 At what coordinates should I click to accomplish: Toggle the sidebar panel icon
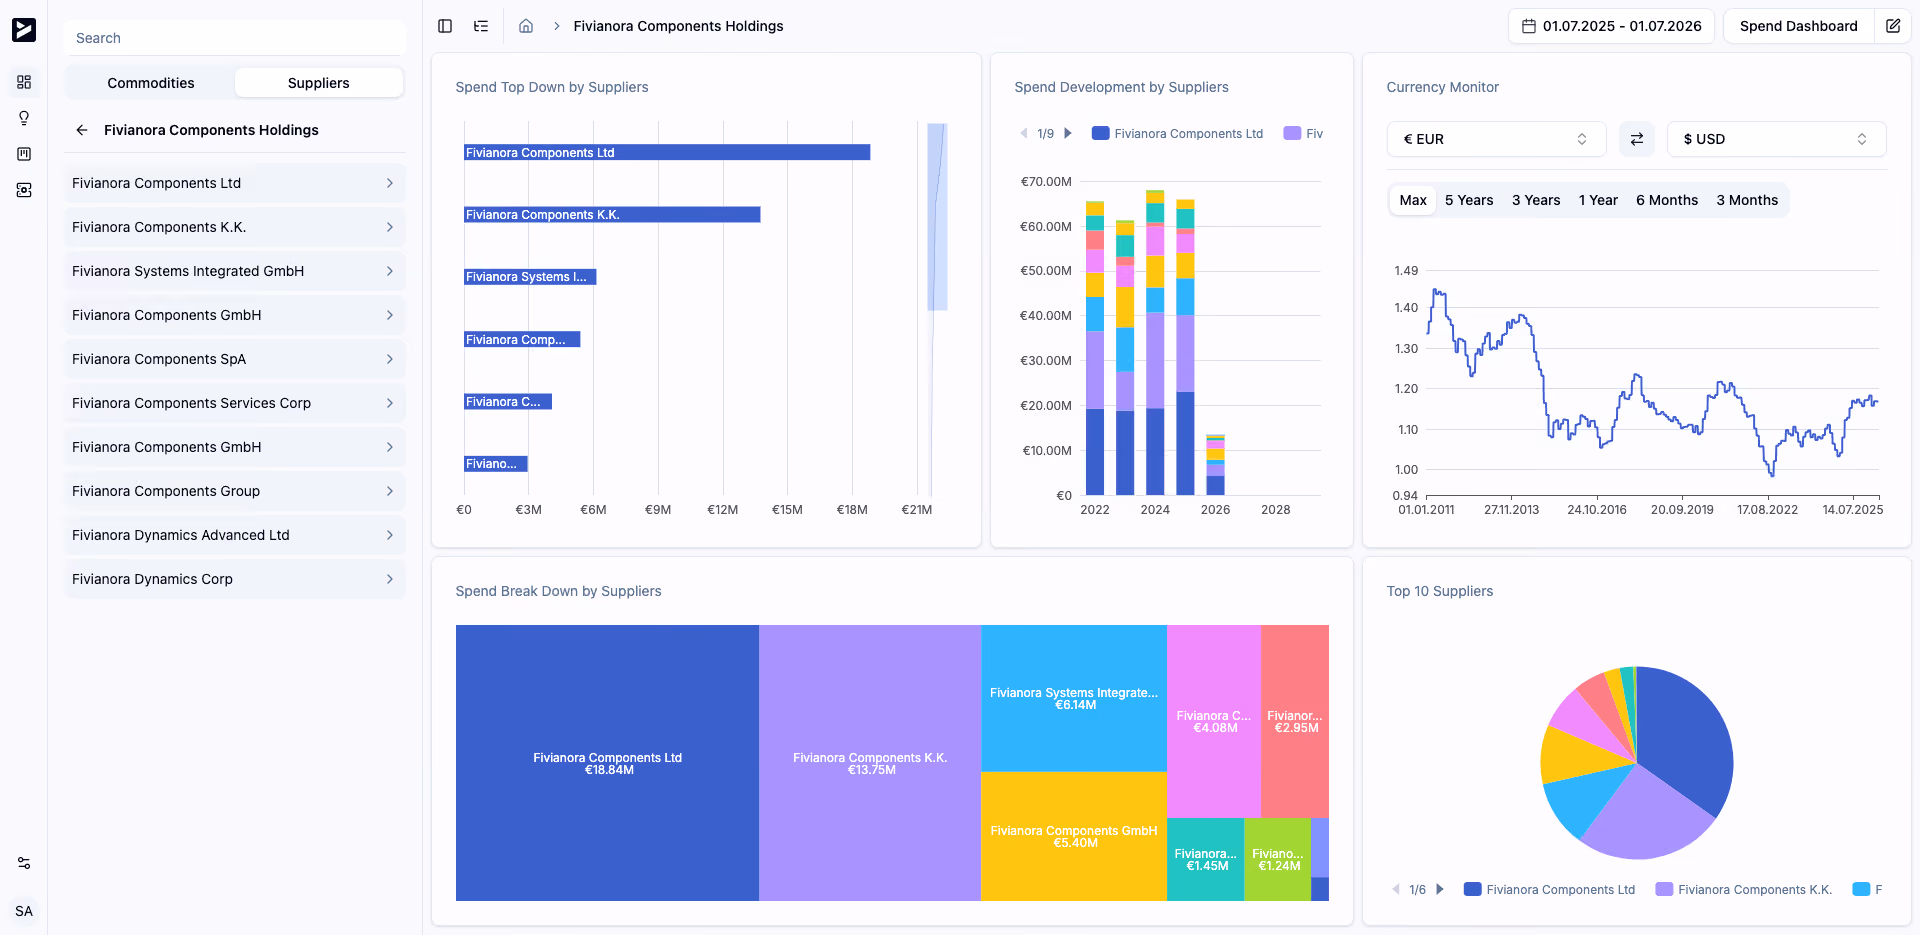(x=445, y=26)
